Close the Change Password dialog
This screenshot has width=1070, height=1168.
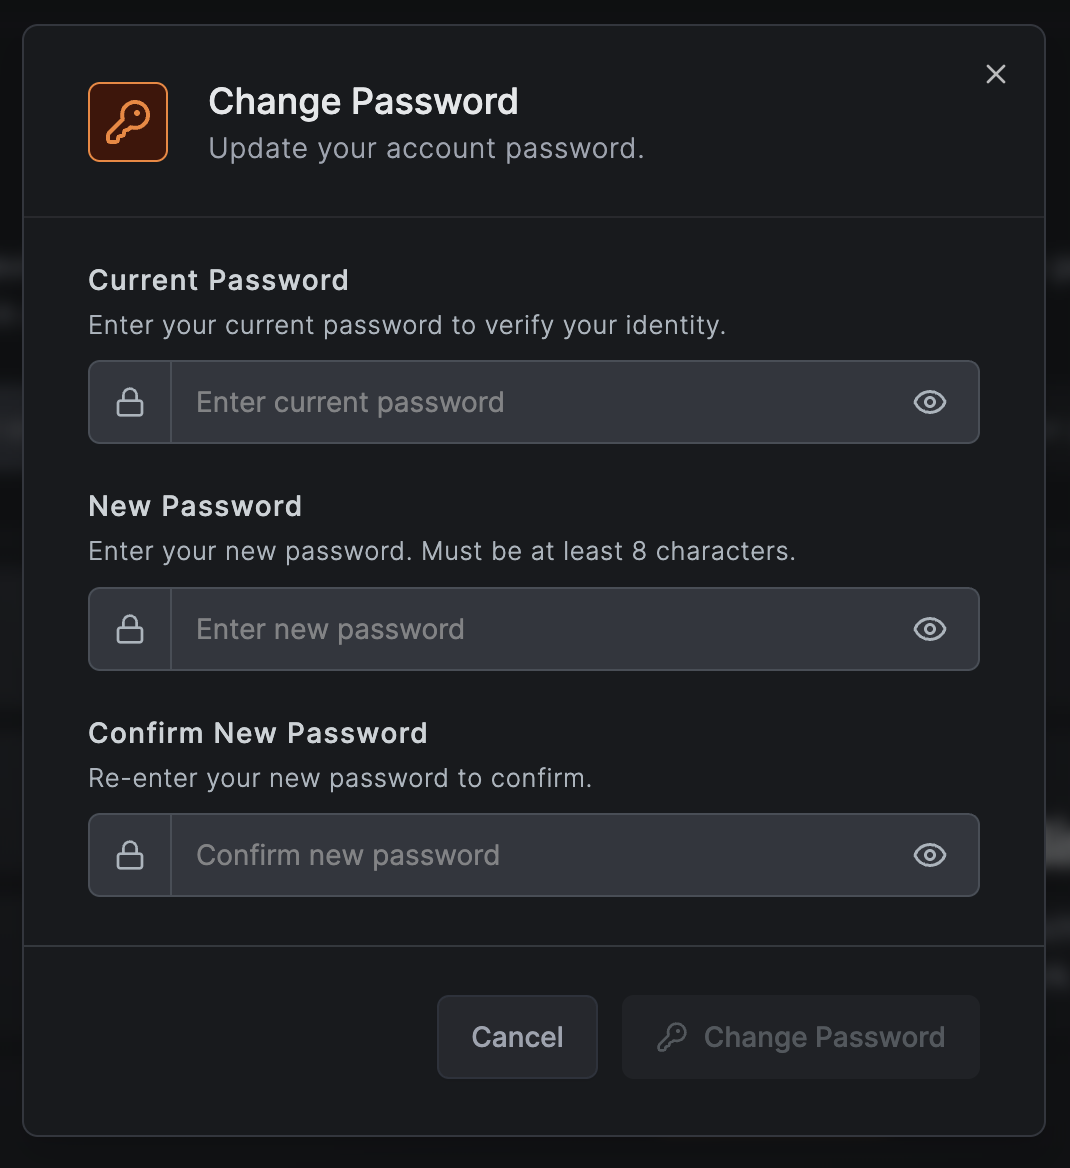coord(995,74)
